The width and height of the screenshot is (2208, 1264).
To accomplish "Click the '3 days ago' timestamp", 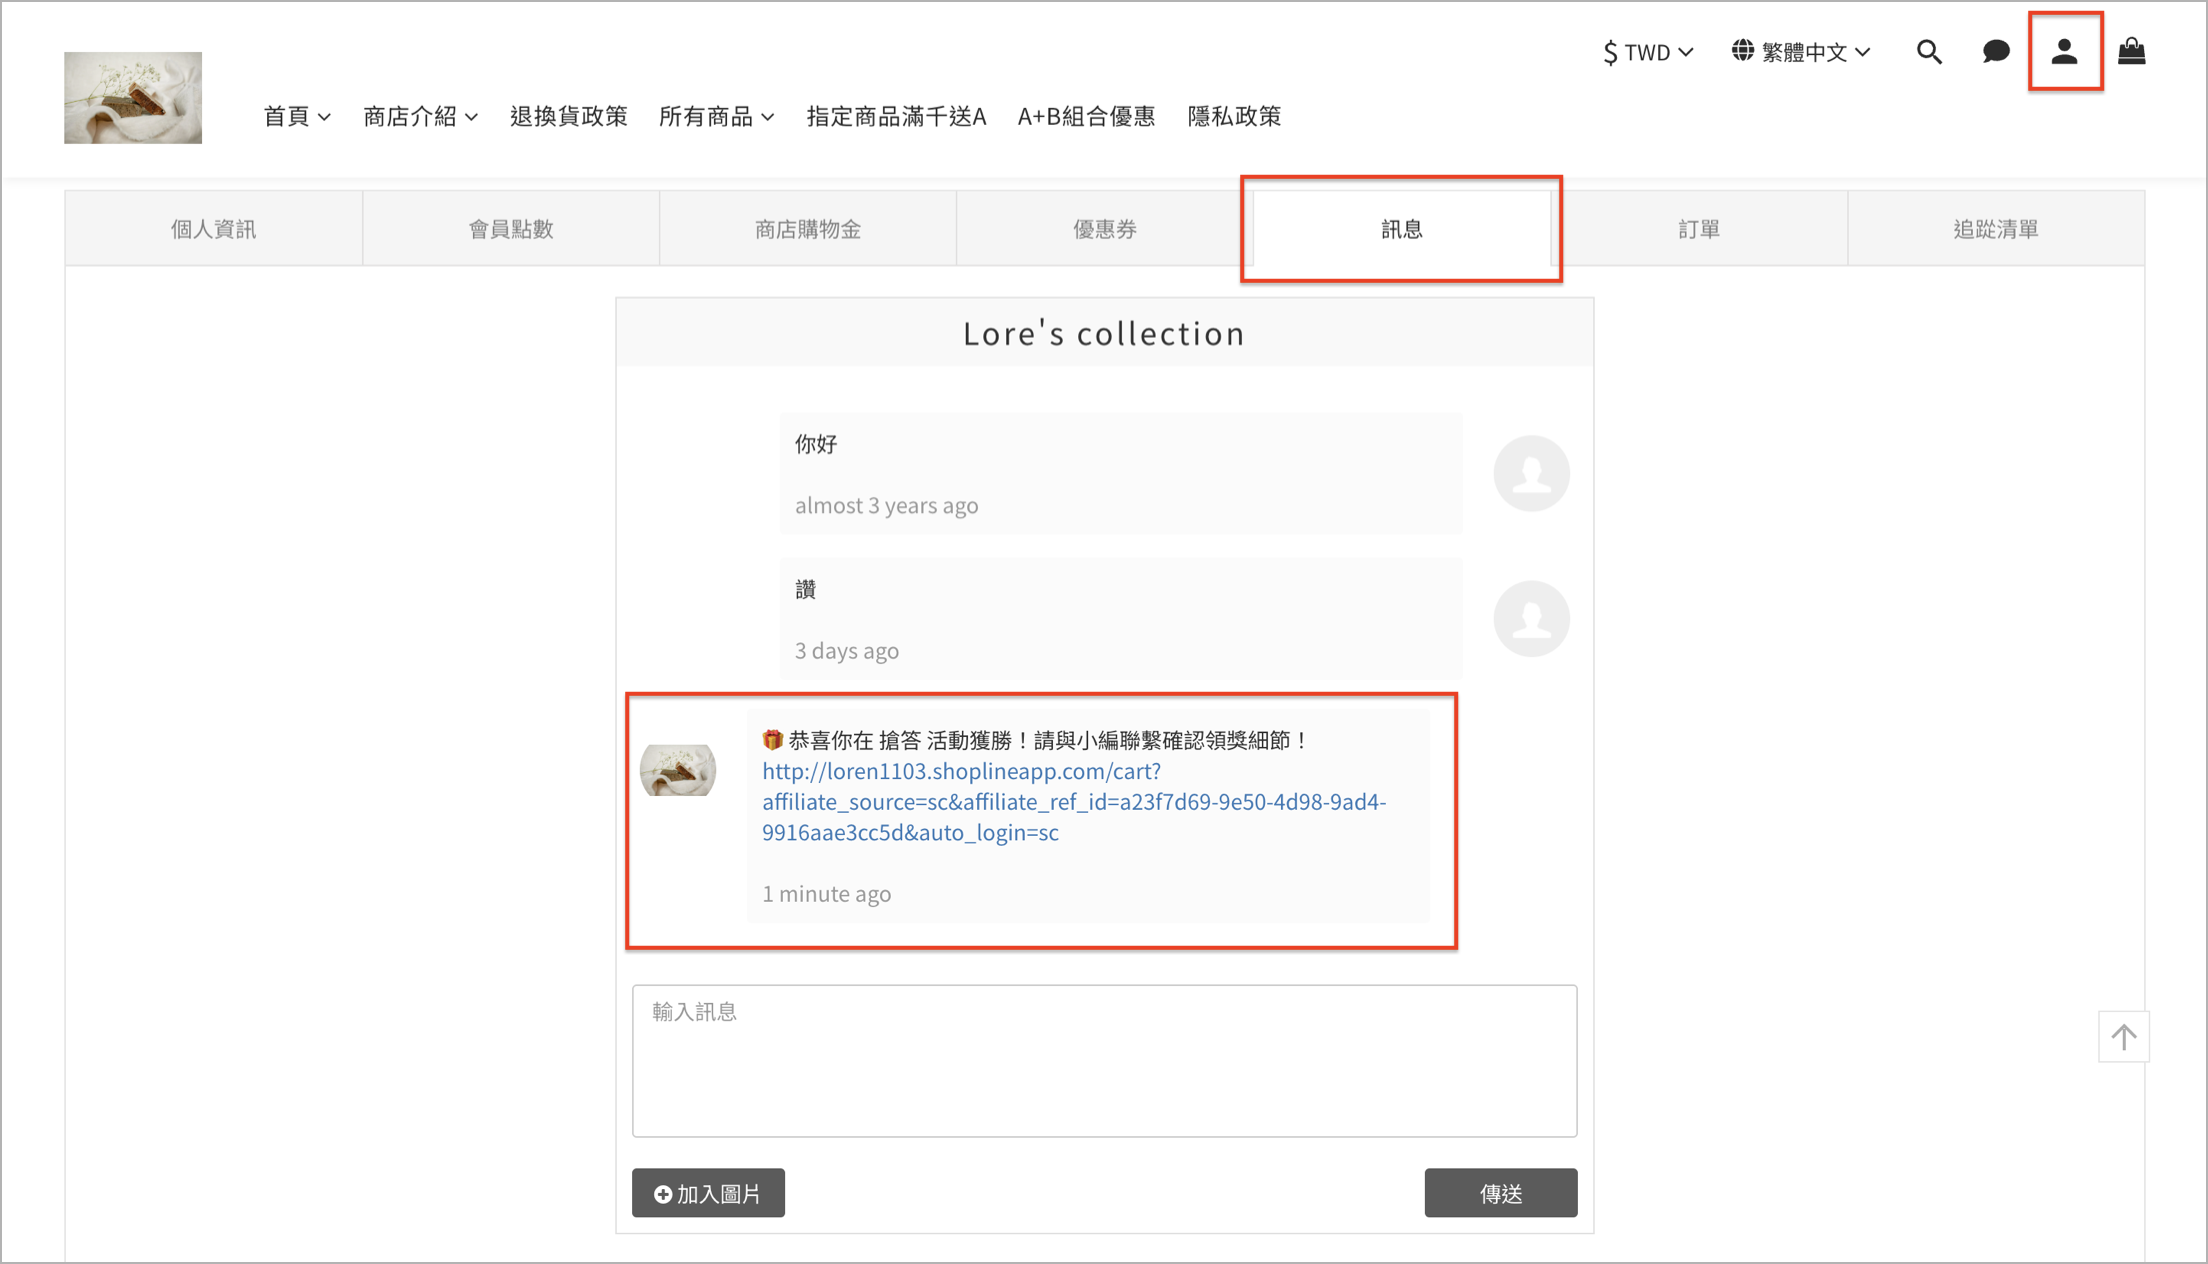I will pyautogui.click(x=847, y=651).
